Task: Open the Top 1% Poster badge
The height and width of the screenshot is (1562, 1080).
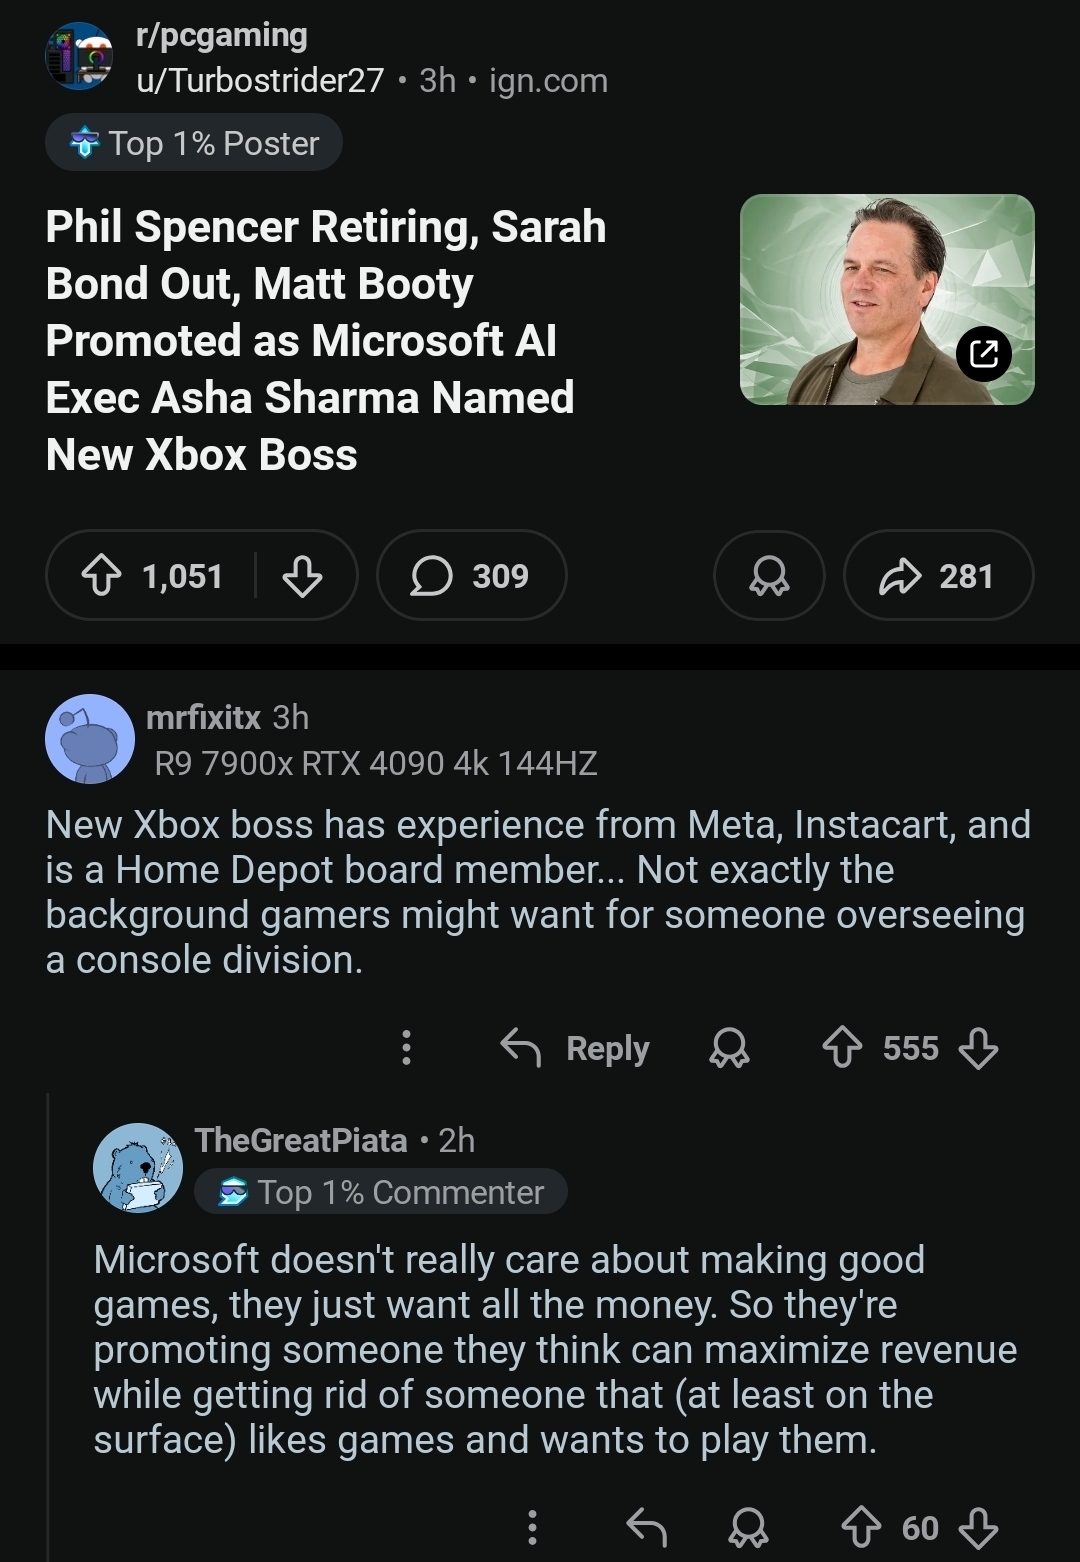Action: [x=193, y=143]
